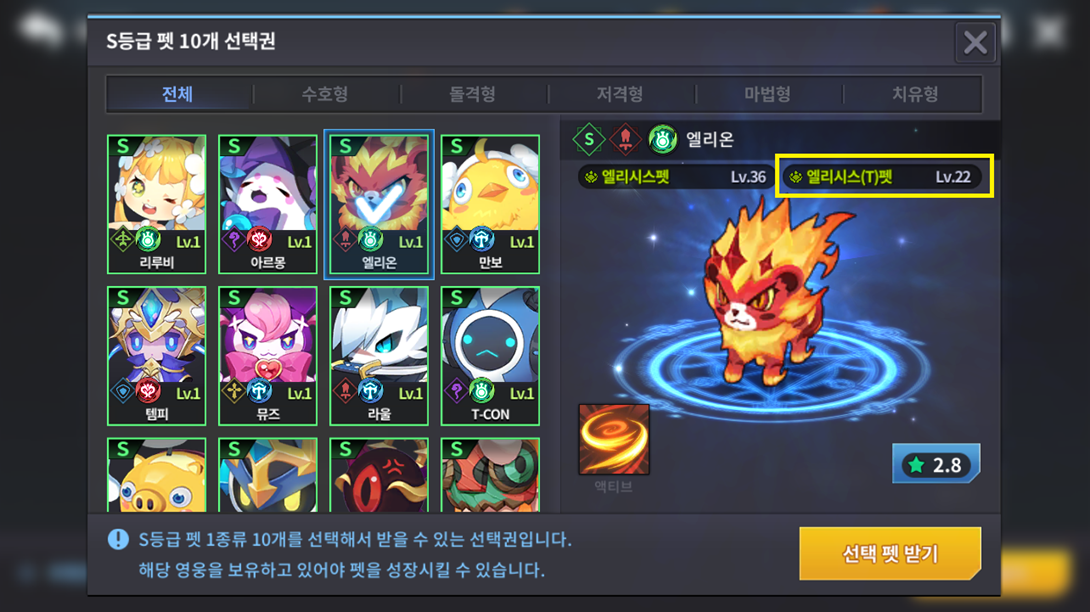Viewport: 1090px width, 612px height.
Task: Click the 선택 펫 받기 button
Action: click(x=890, y=554)
